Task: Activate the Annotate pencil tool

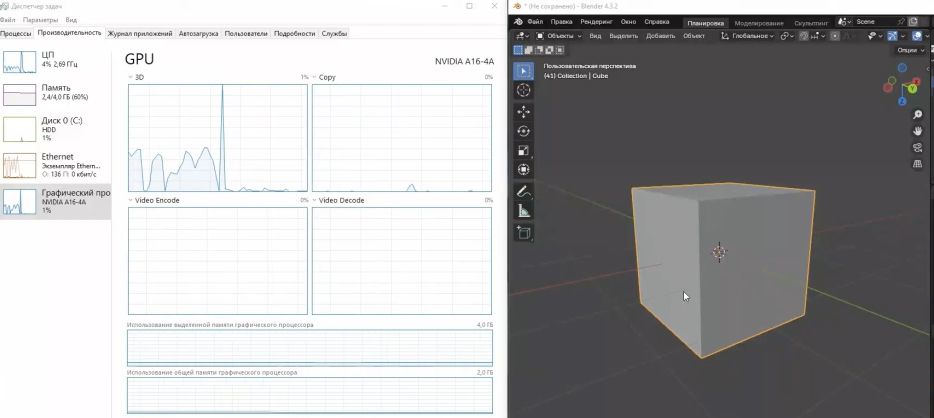Action: (524, 191)
